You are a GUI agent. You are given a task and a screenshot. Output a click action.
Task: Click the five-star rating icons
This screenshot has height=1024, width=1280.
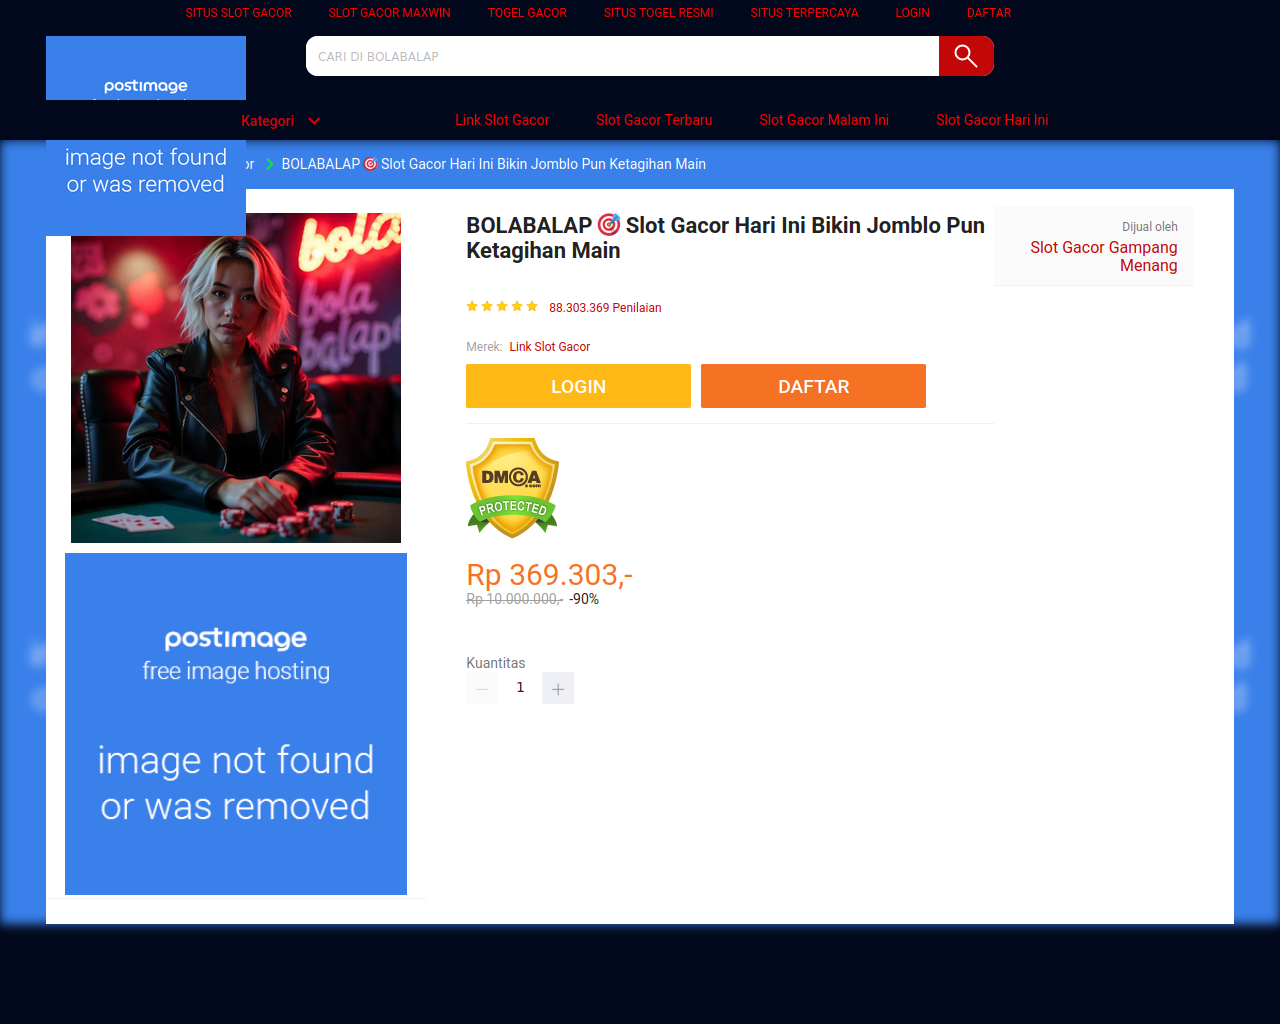502,307
